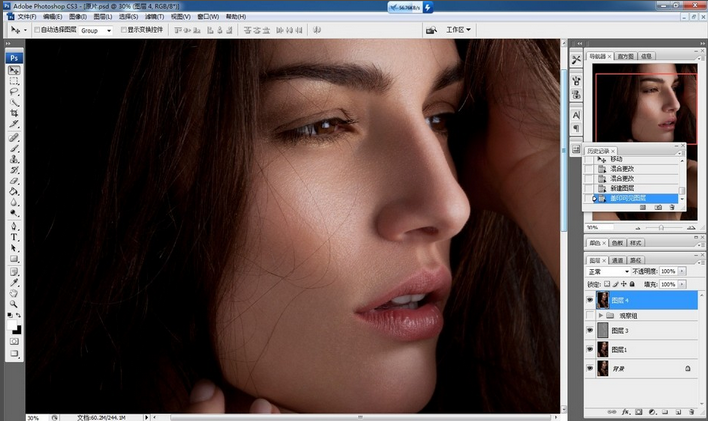The width and height of the screenshot is (708, 421).
Task: Show the 观察组 group layer
Action: [x=590, y=315]
